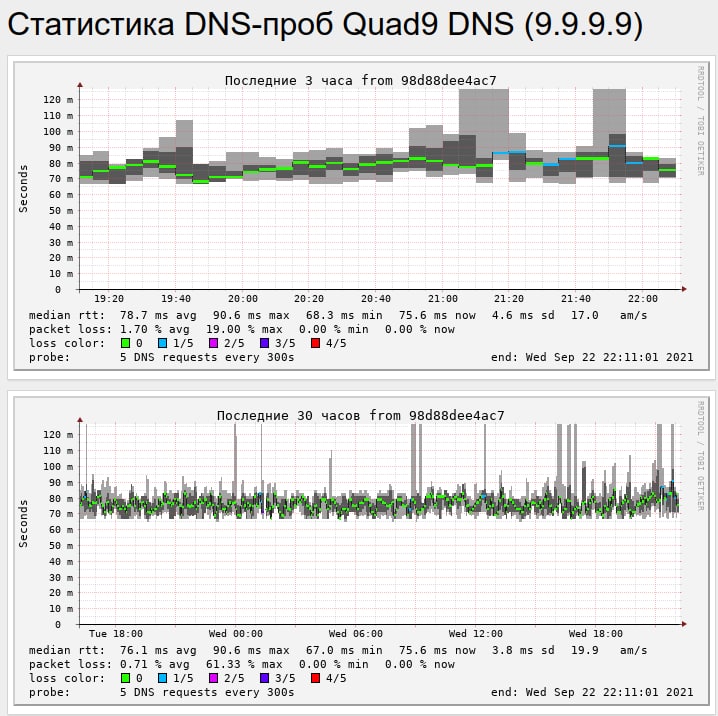Screen dimensions: 718x716
Task: Click the Wed 18:00 axis label
Action: [596, 634]
